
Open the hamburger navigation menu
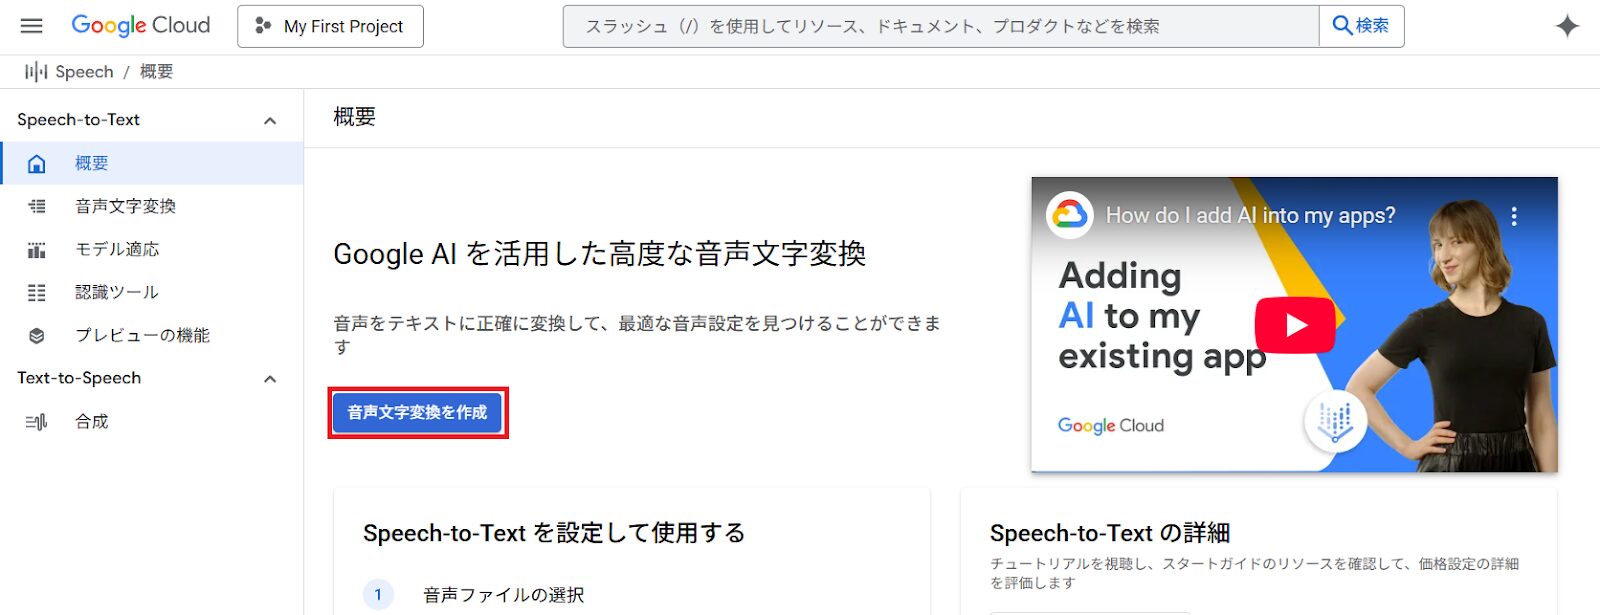click(x=32, y=26)
